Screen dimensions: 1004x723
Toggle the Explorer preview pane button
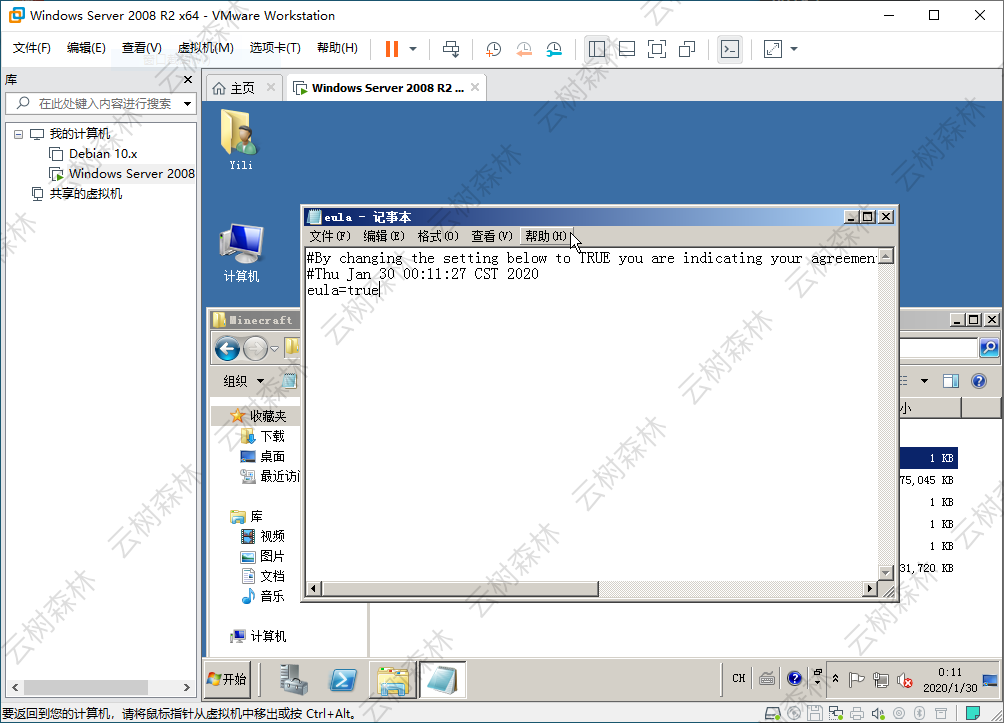tap(951, 381)
